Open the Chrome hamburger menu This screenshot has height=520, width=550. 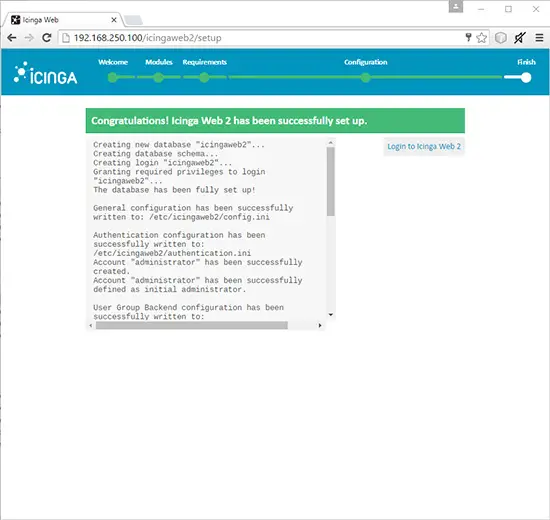539,38
